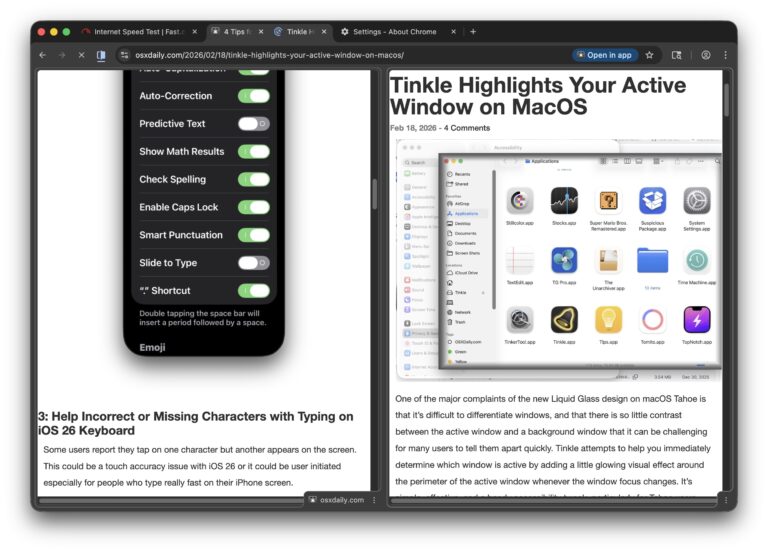The image size is (768, 552).
Task: Click Tips.app lightbulb icon
Action: [x=608, y=320]
